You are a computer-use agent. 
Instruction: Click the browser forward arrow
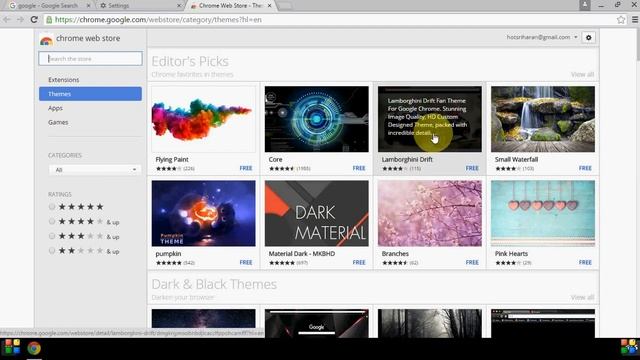[20, 20]
